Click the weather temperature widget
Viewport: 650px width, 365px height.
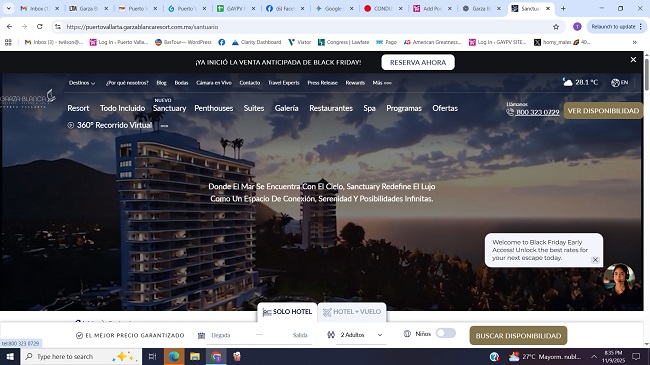coord(580,82)
